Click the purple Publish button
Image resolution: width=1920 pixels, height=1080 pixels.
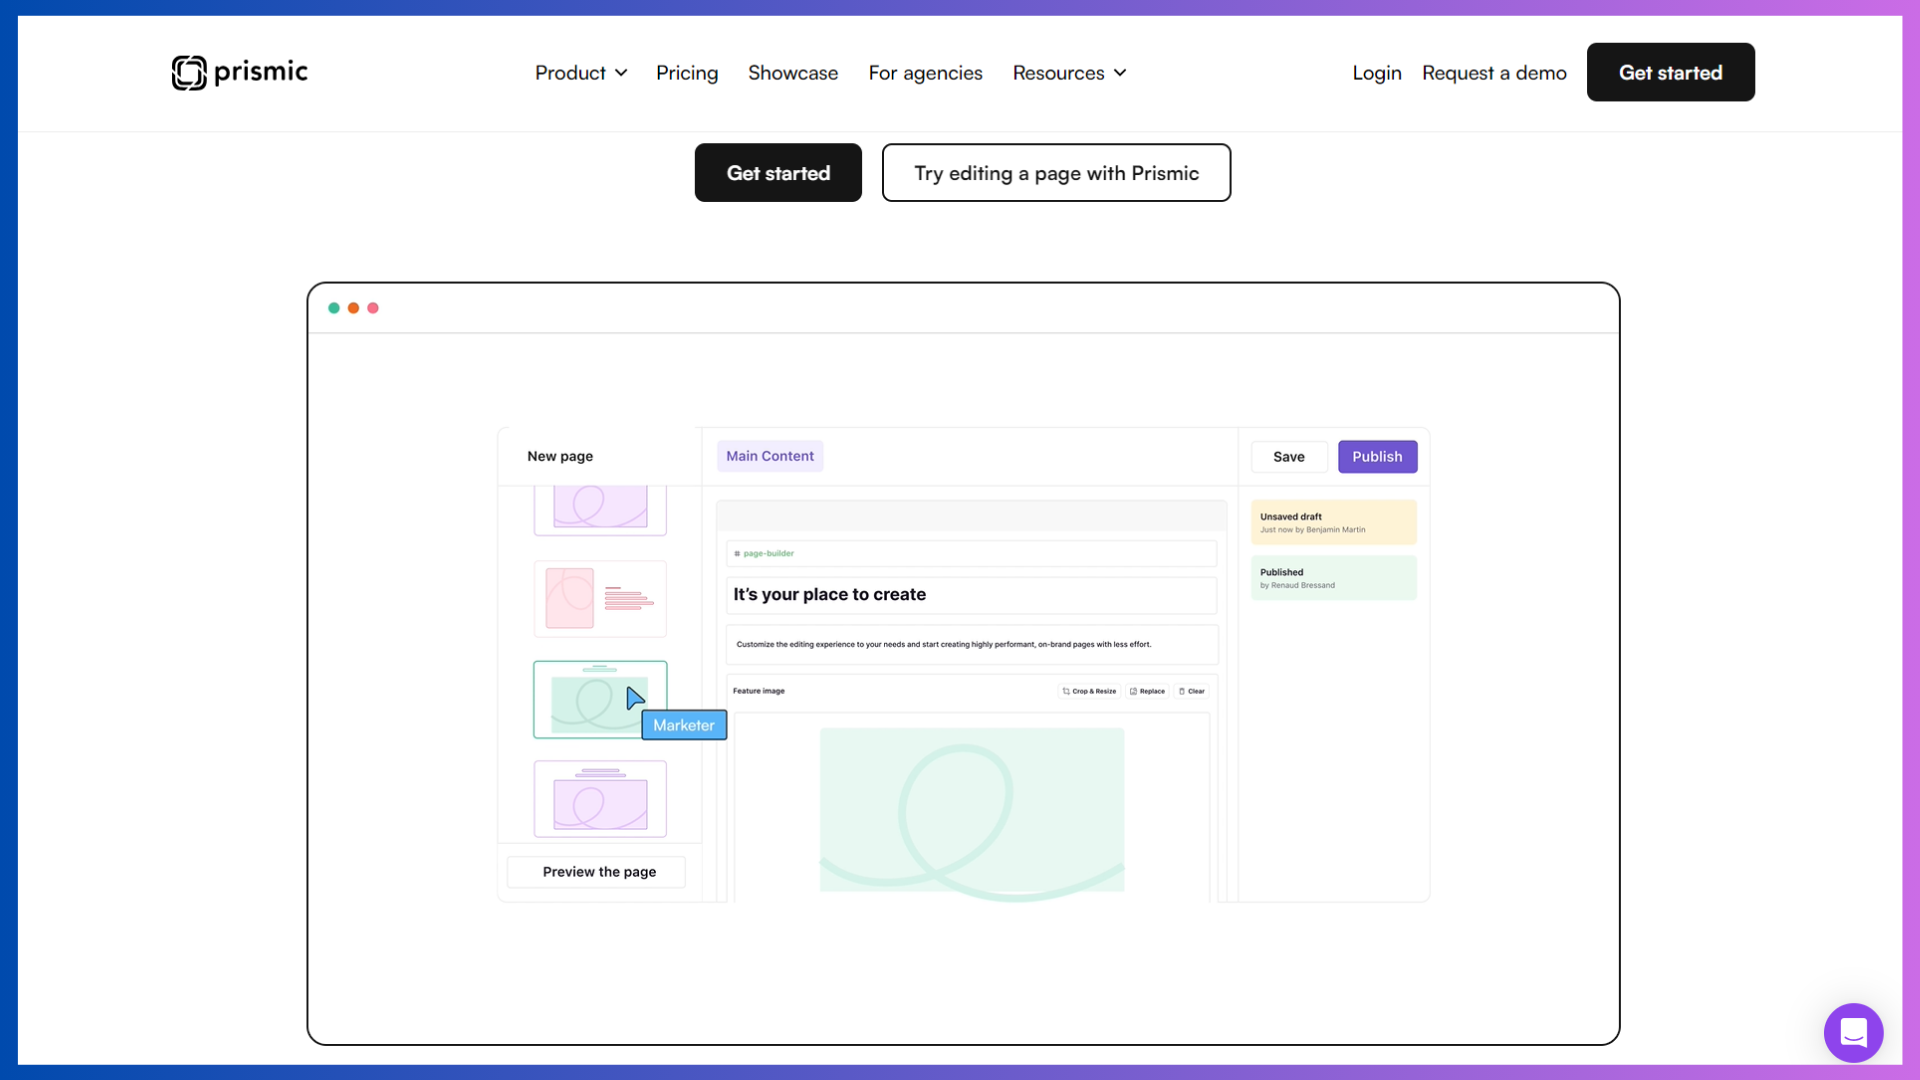[x=1377, y=457]
